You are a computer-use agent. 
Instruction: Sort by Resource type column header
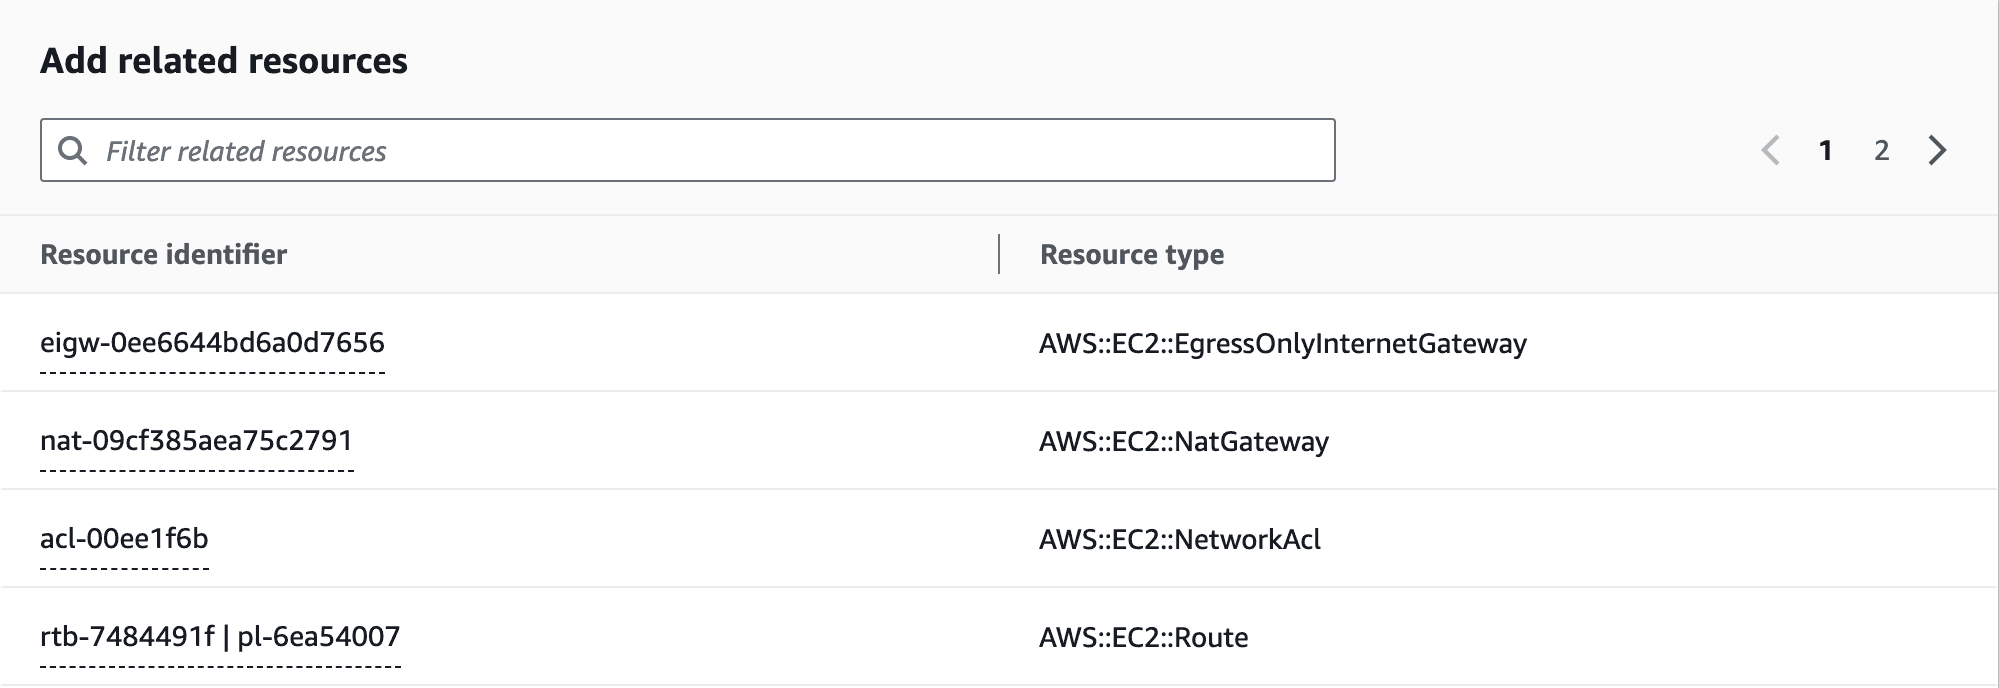coord(1132,255)
